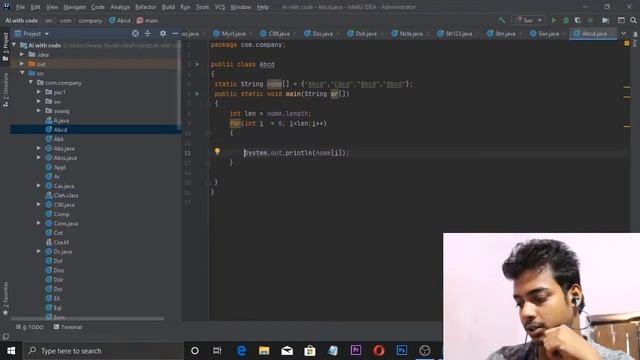
Task: Switch to the Str123.java editor tab
Action: click(x=456, y=34)
